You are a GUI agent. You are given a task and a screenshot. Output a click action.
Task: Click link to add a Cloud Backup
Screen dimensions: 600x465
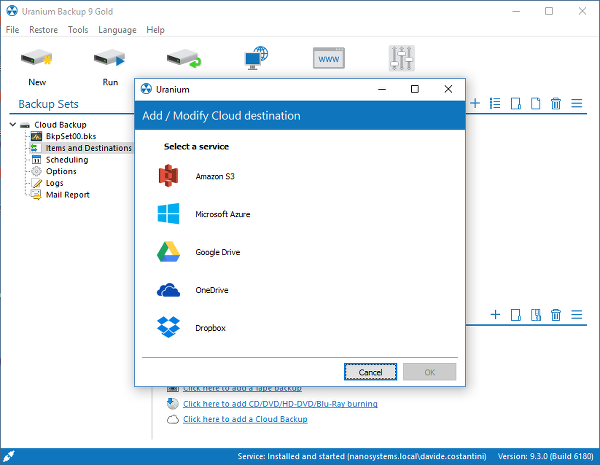245,419
